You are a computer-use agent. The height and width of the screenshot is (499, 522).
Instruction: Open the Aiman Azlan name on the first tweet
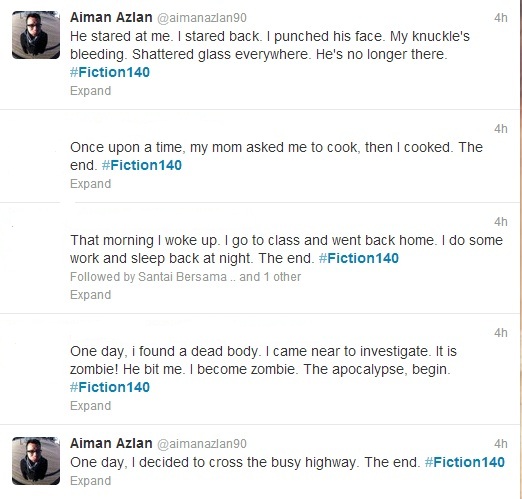pos(111,17)
